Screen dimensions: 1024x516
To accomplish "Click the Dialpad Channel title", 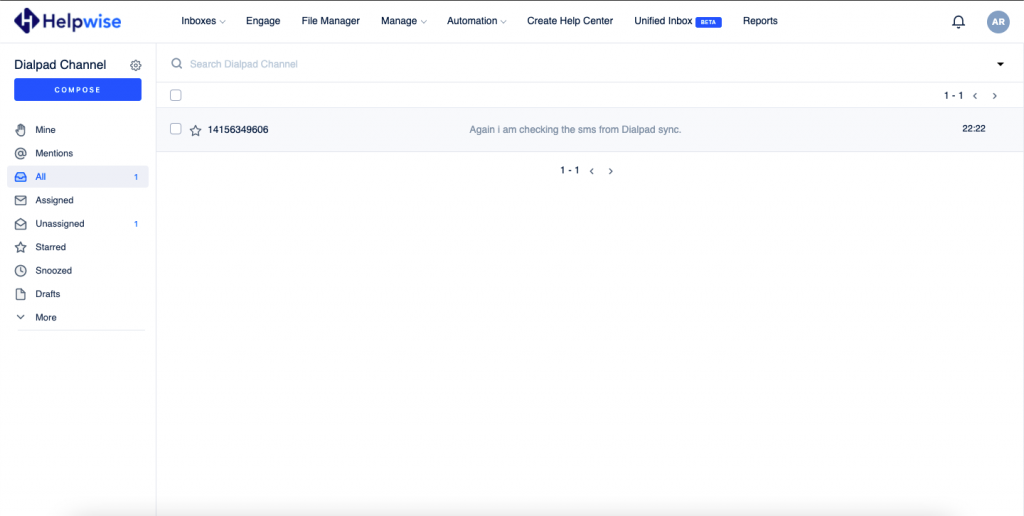I will pos(60,65).
